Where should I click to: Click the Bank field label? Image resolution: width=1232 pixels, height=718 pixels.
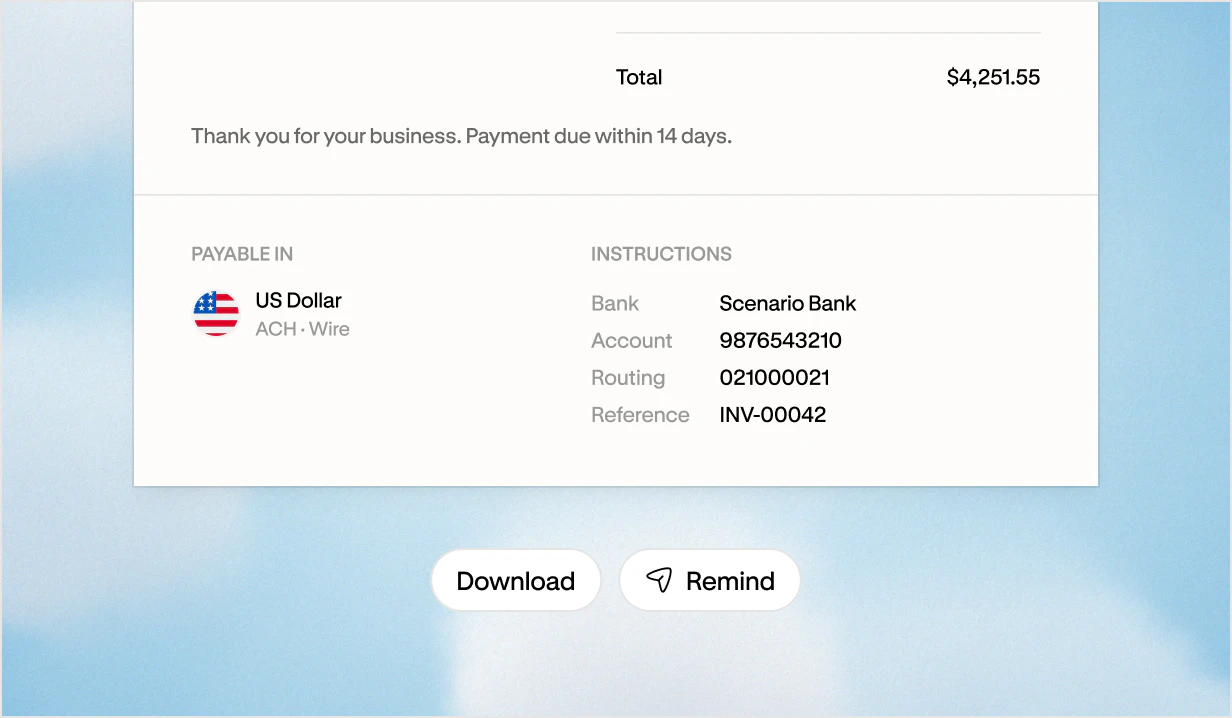point(615,304)
